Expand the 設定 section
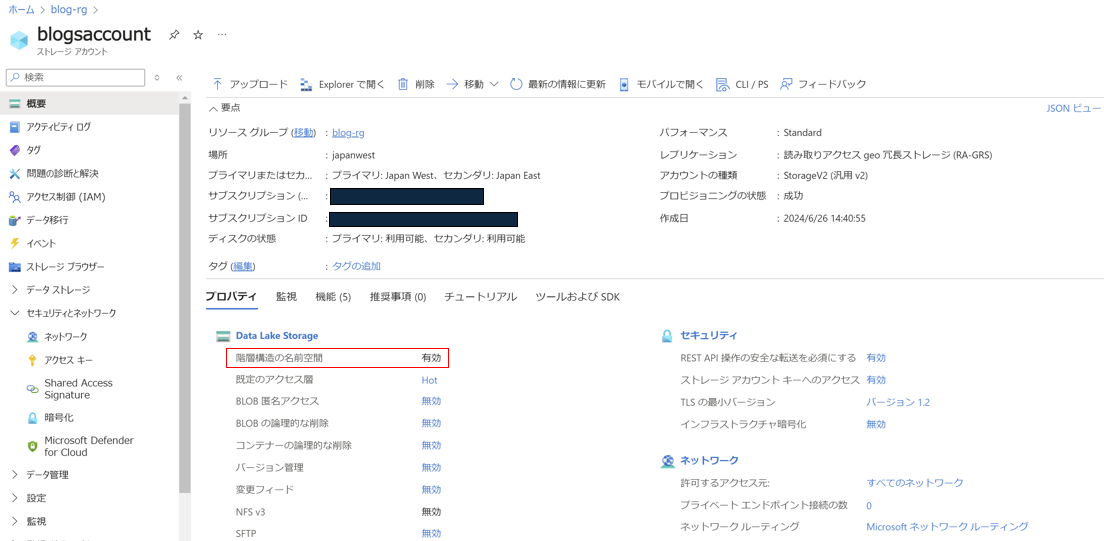Screen dimensions: 1104x541 coord(15,498)
